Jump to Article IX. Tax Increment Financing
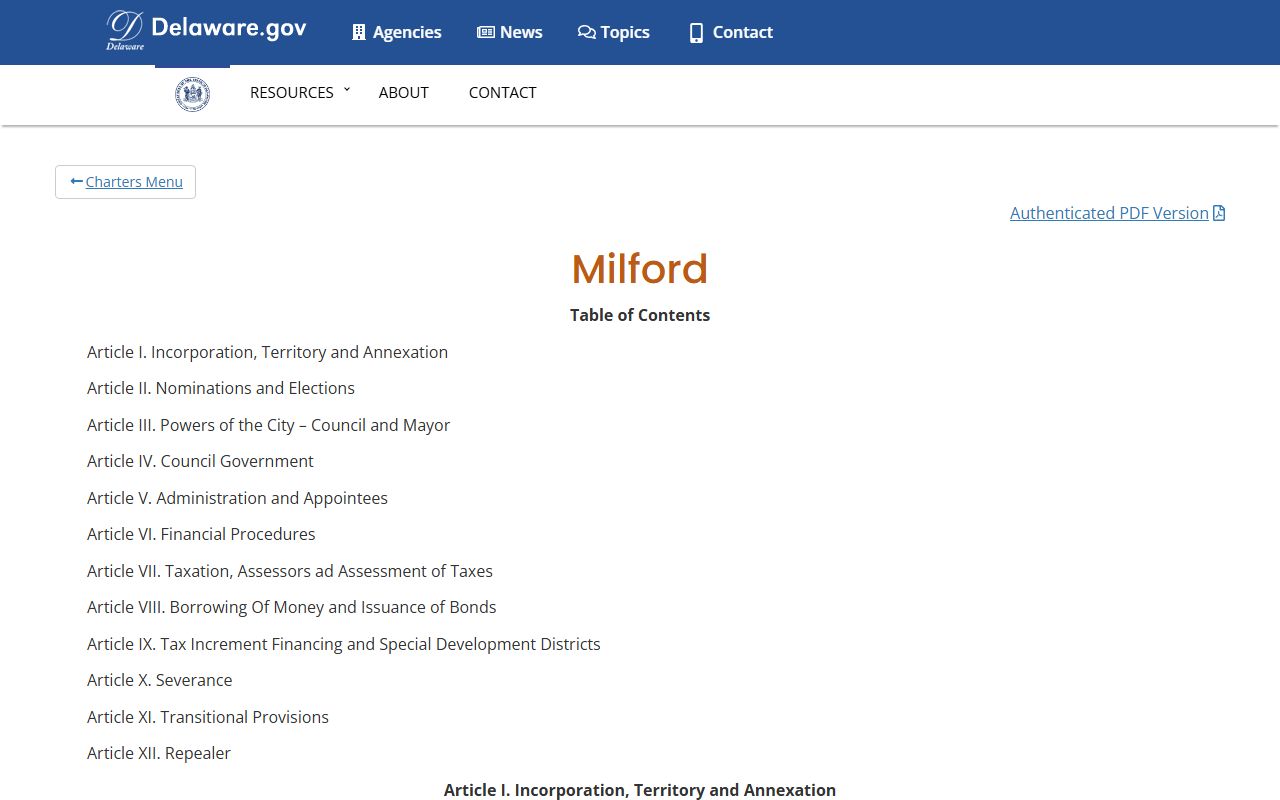1280x800 pixels. pyautogui.click(x=344, y=644)
